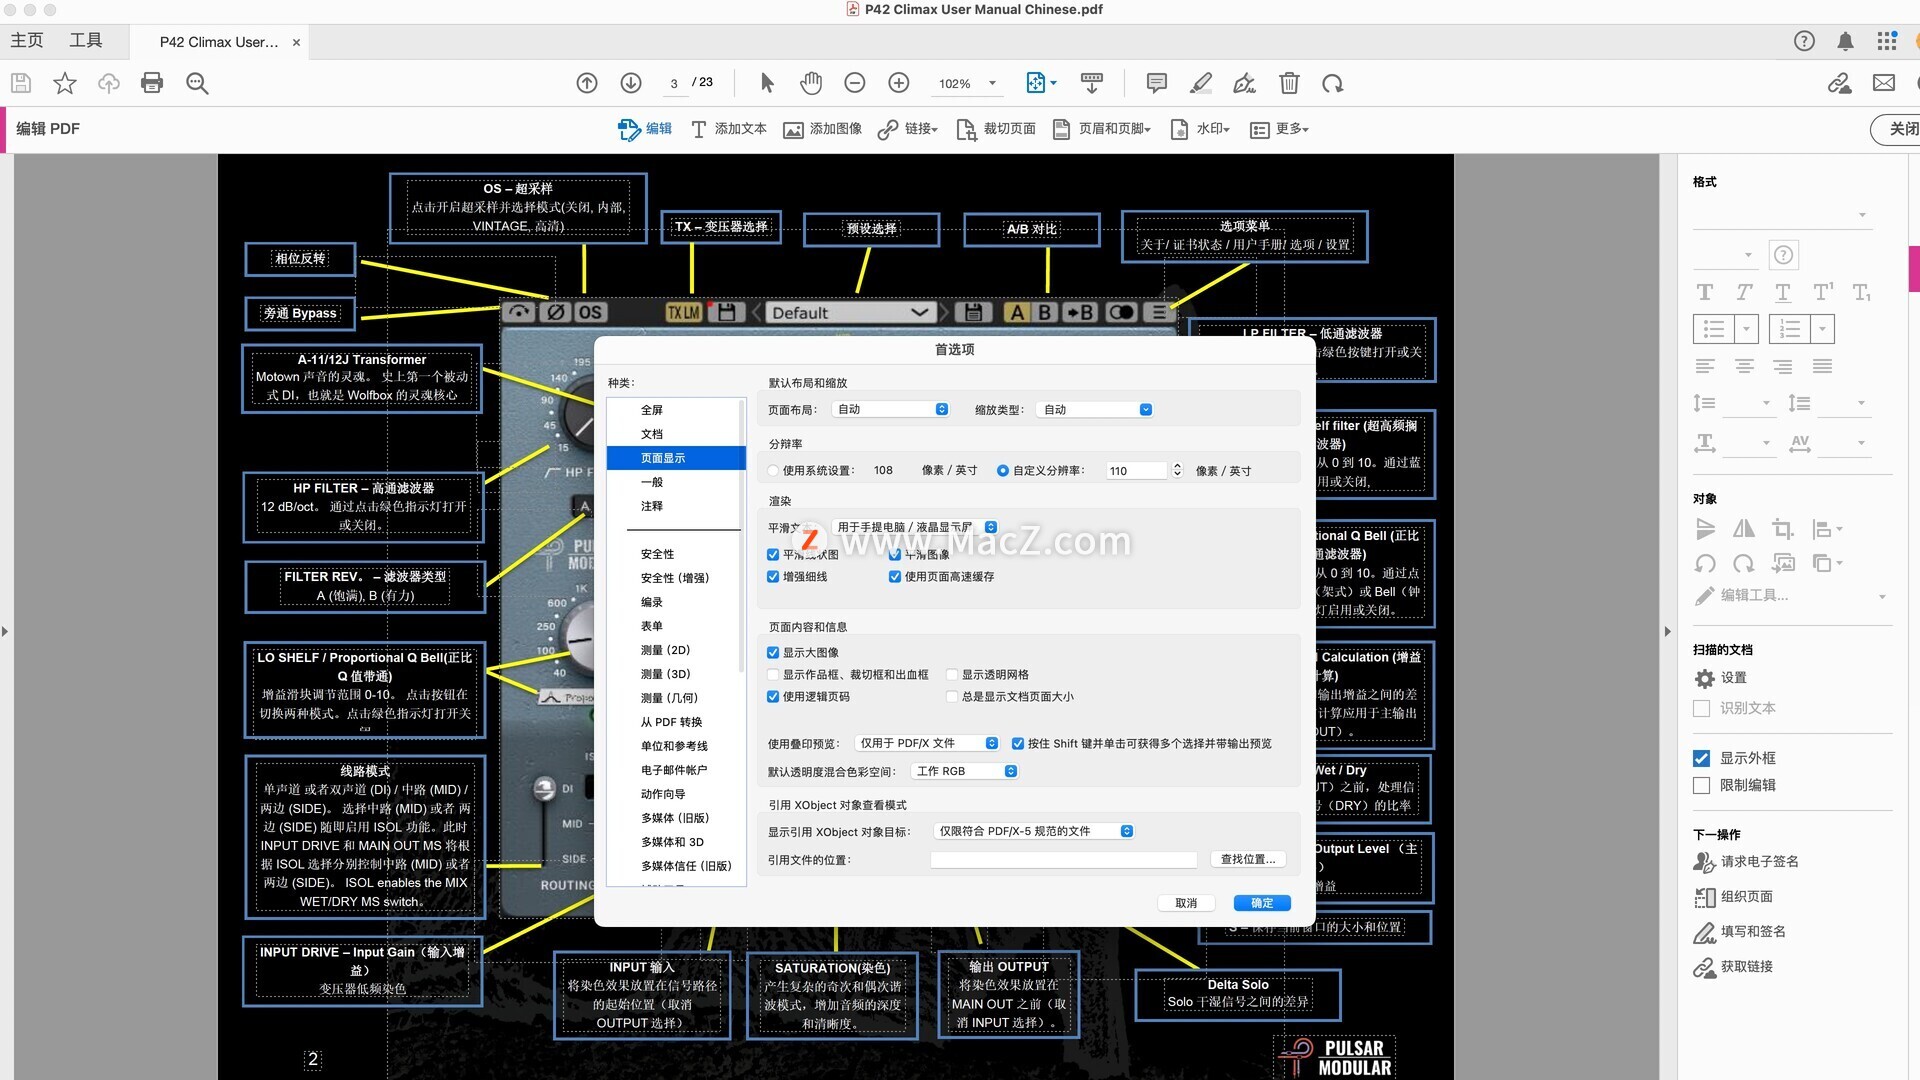The image size is (1920, 1080).
Task: Click the page number field in toolbar
Action: (674, 83)
